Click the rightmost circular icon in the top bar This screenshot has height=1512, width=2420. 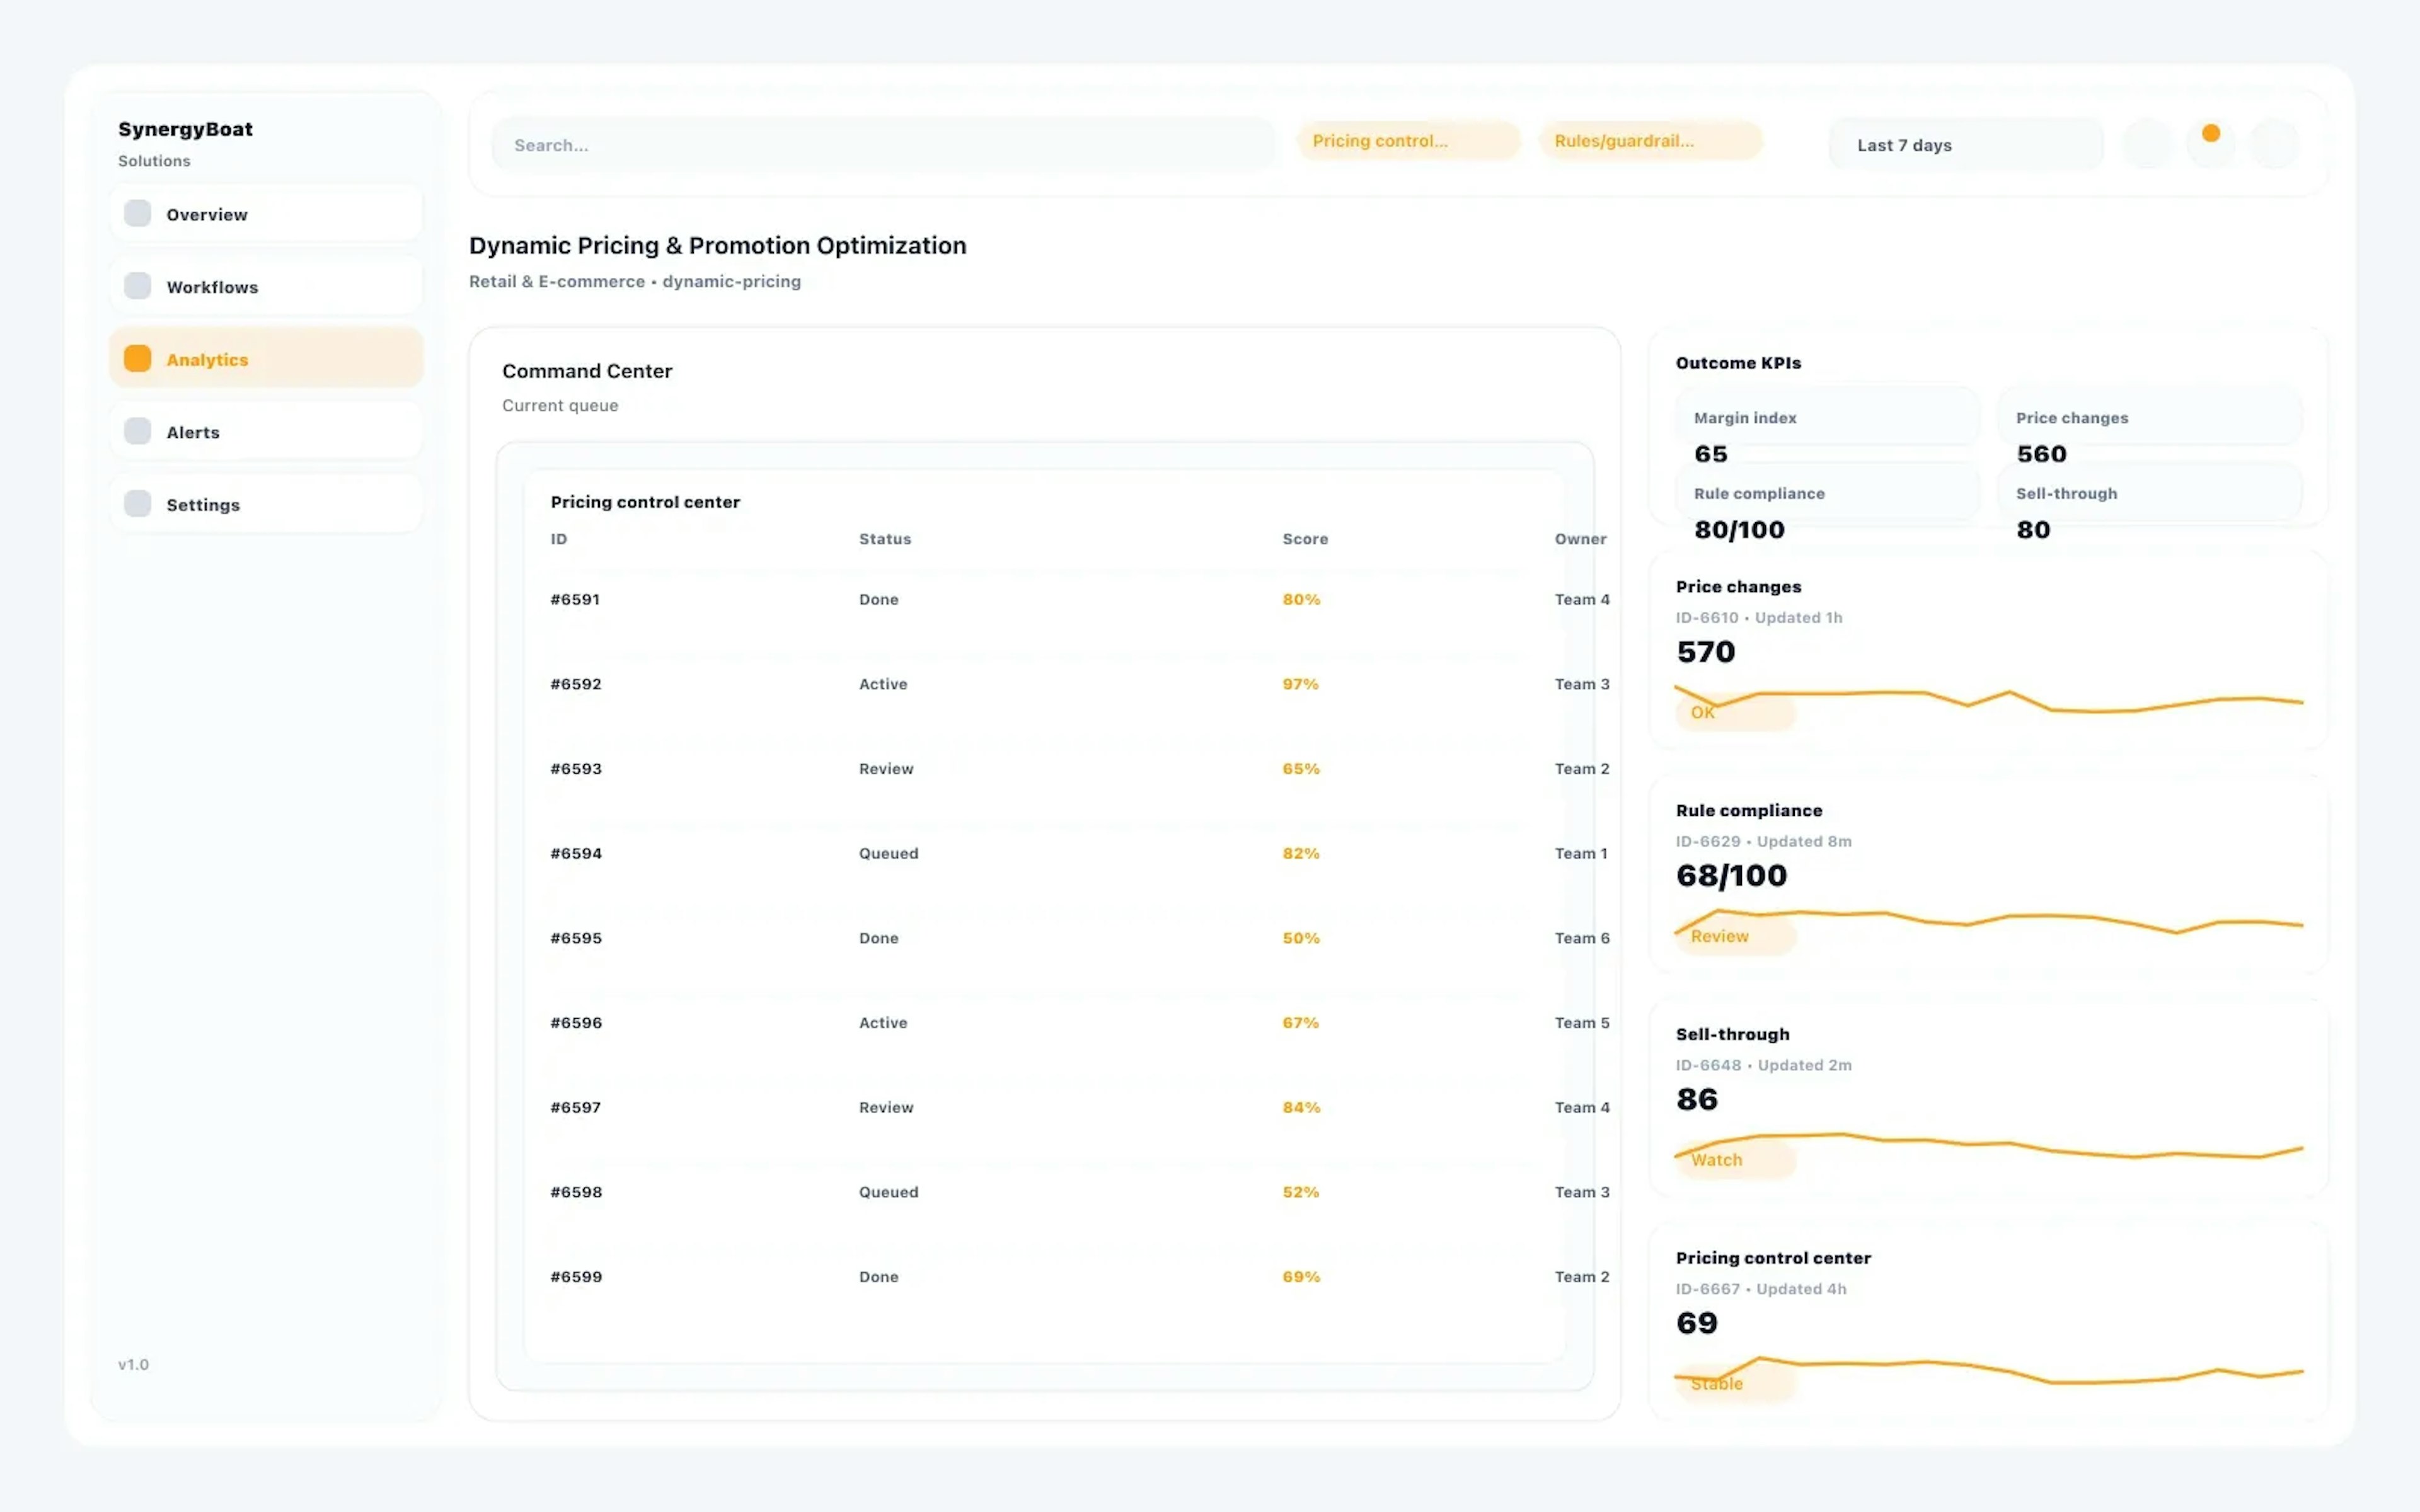point(2274,143)
